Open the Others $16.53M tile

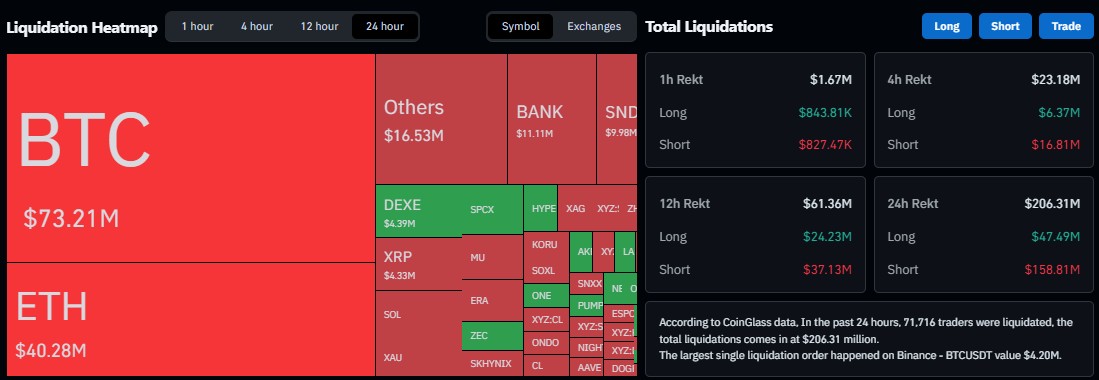pos(441,119)
